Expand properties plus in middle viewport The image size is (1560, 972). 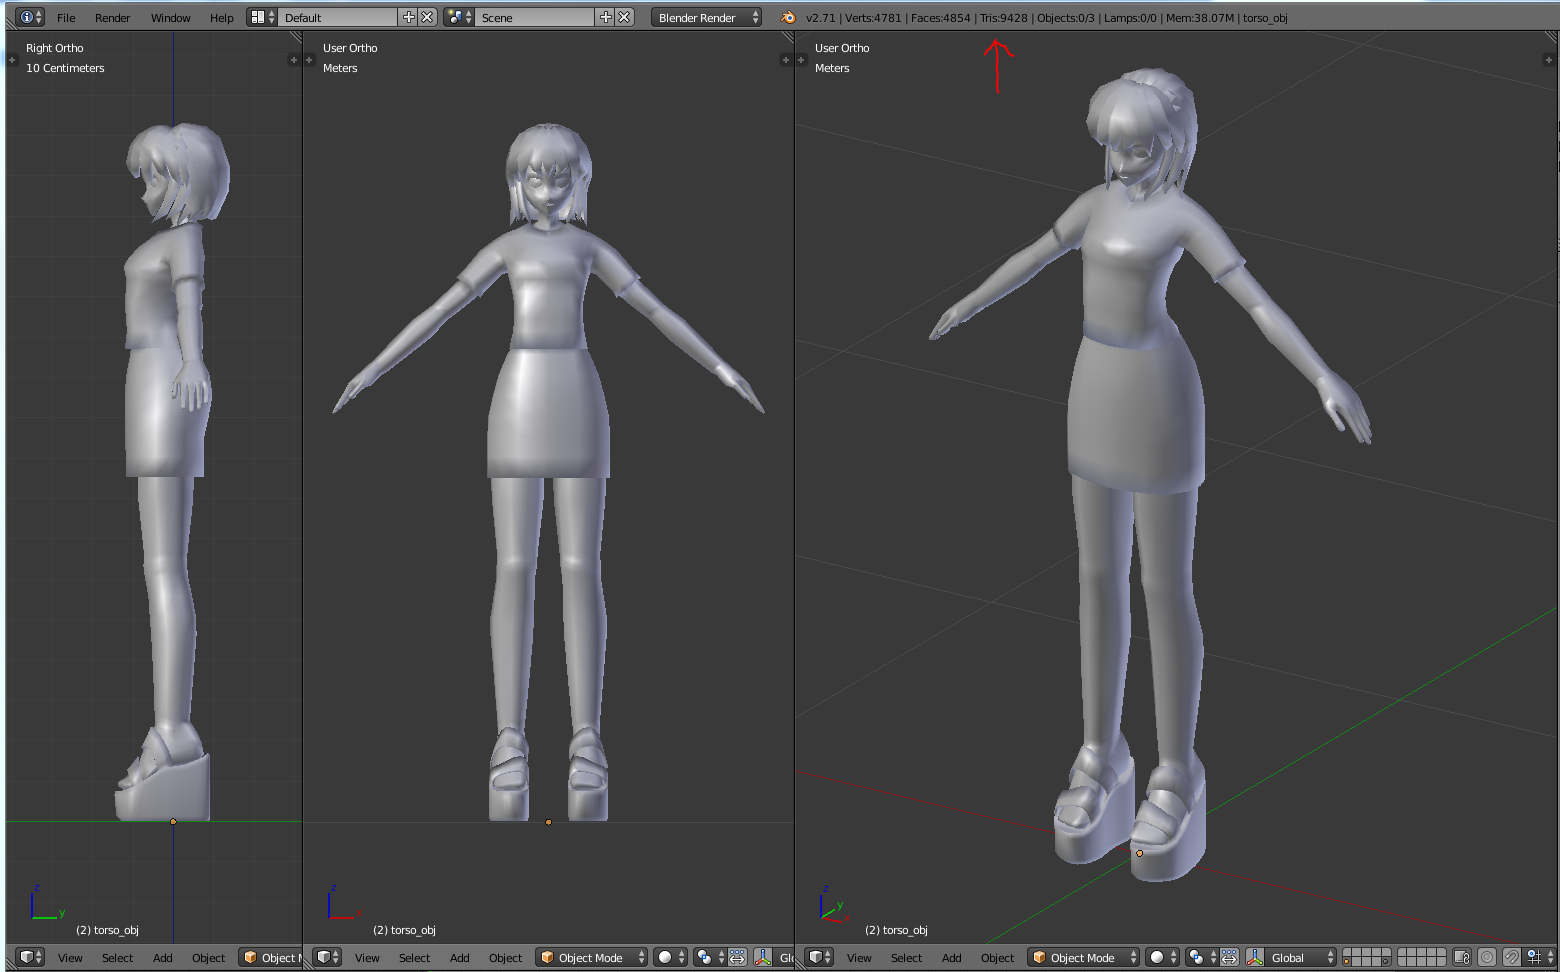tap(785, 60)
